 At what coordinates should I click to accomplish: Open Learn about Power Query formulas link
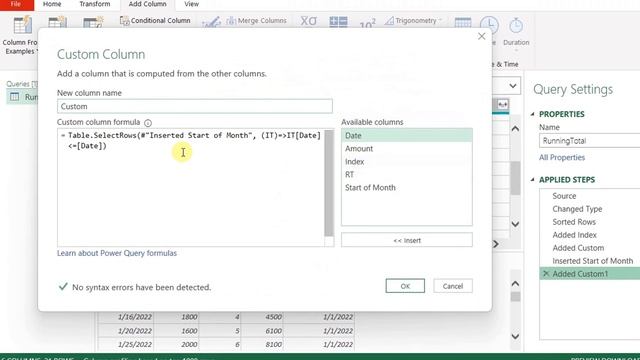pos(117,253)
